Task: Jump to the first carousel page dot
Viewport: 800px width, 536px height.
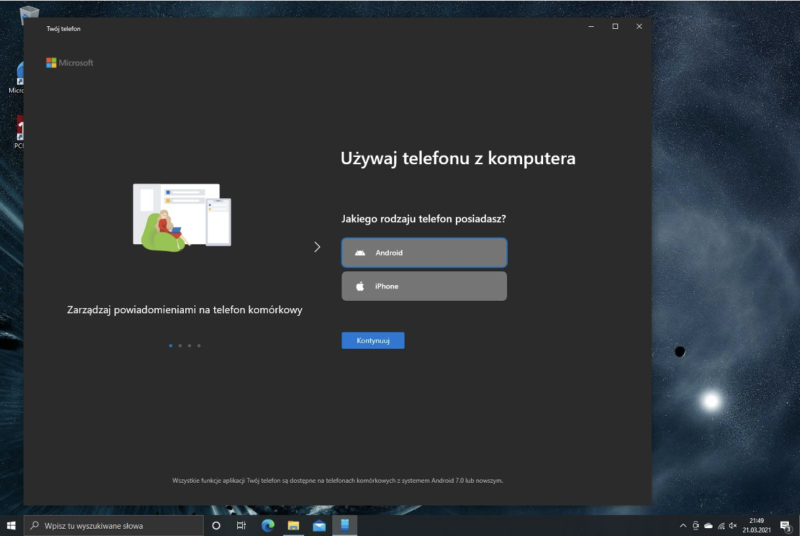Action: [171, 345]
